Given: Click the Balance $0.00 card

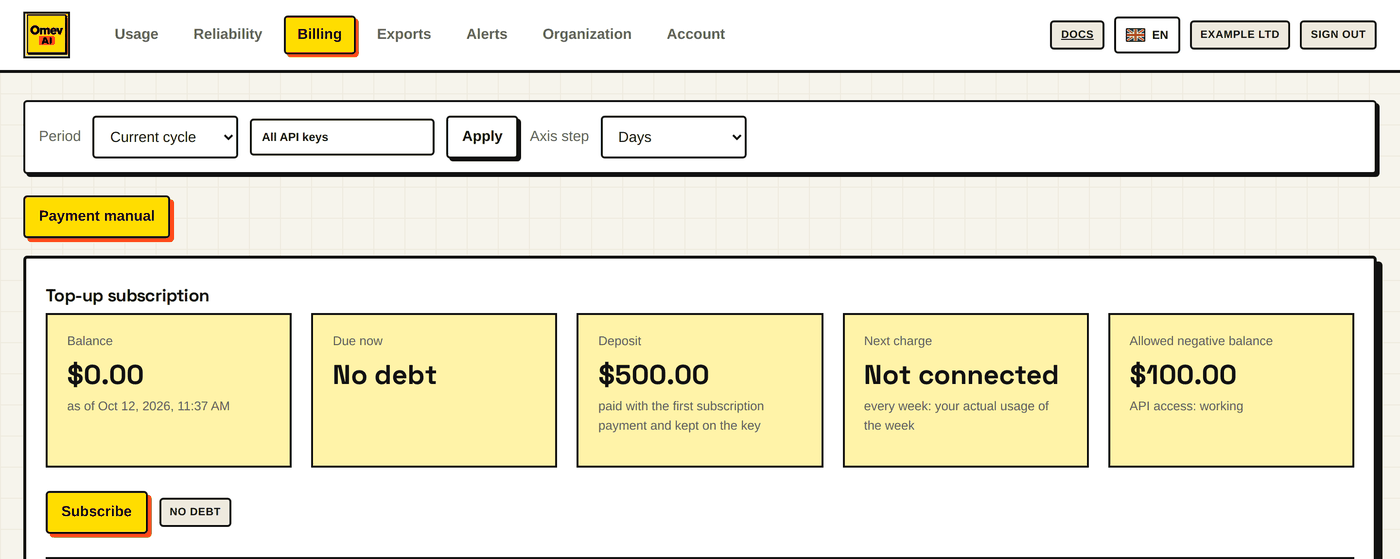Looking at the screenshot, I should point(169,390).
